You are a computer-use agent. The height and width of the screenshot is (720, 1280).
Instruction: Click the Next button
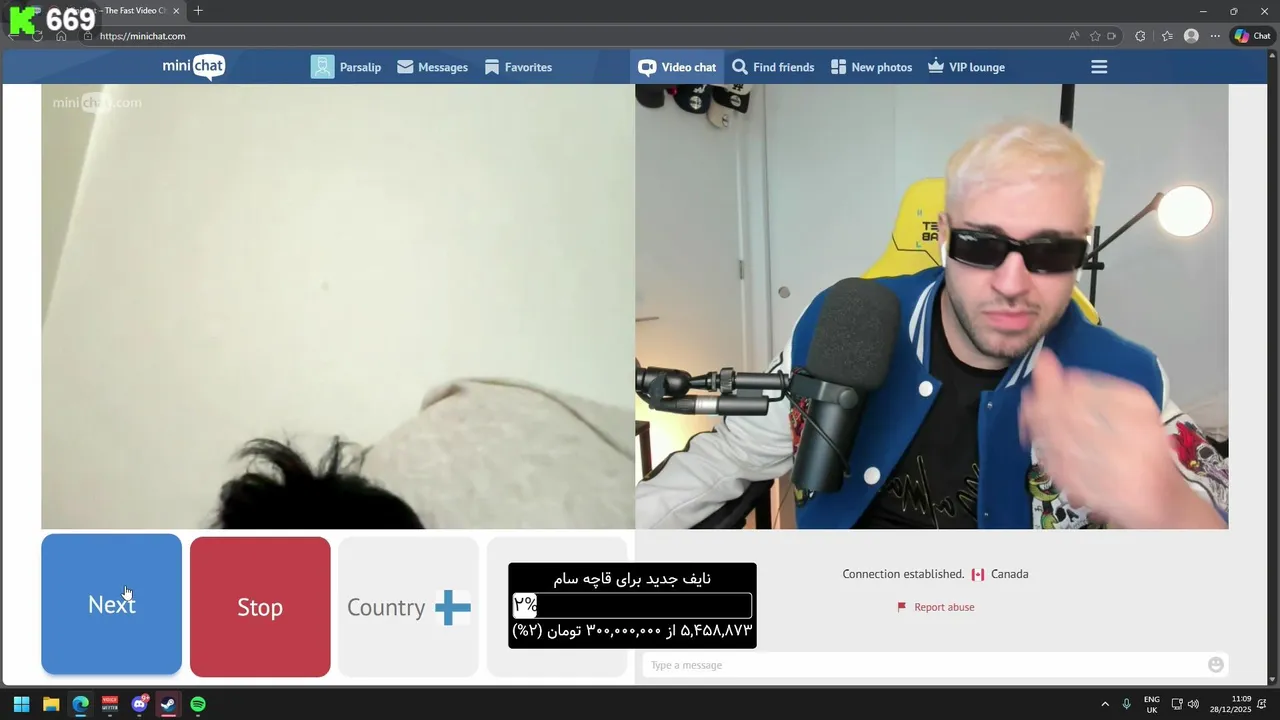coord(111,605)
